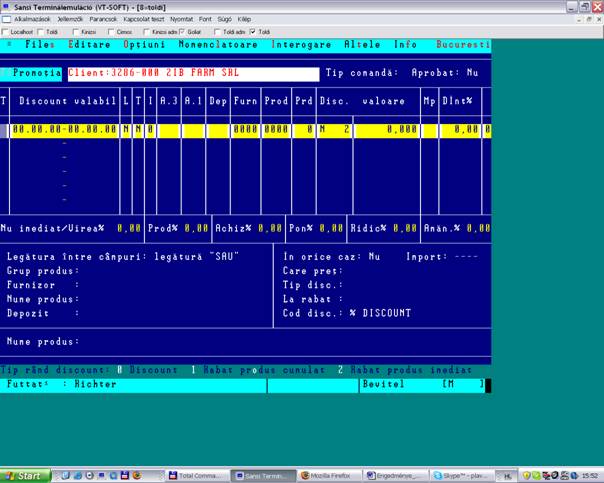This screenshot has width=604, height=483.
Task: Click the Show Desktop quick launch icon
Action: click(65, 476)
